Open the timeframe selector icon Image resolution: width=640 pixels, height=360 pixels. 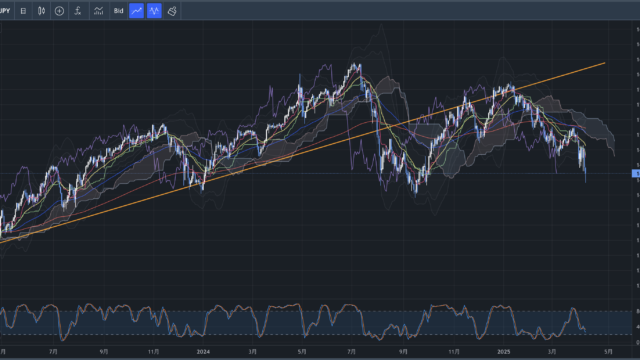coord(23,11)
